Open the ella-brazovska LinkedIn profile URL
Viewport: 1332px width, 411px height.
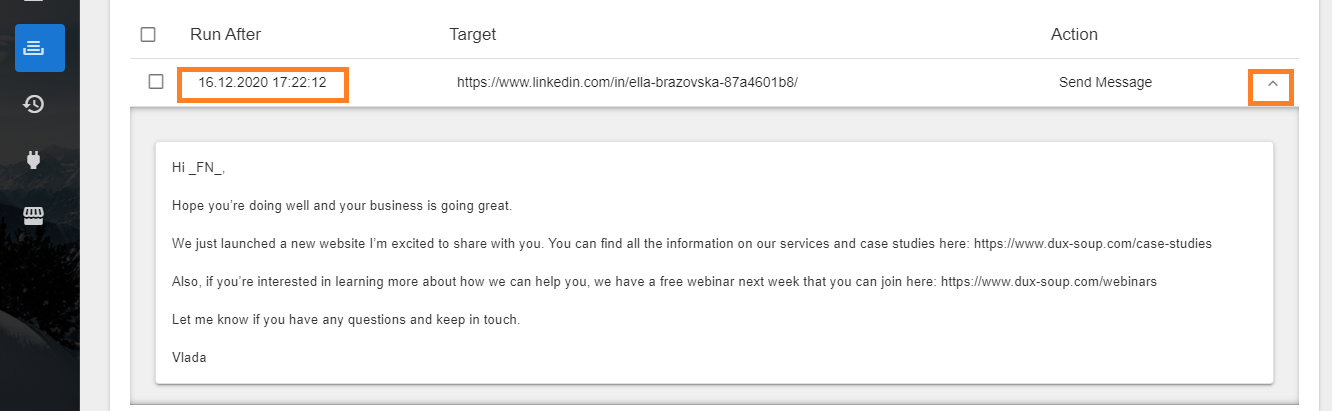627,83
